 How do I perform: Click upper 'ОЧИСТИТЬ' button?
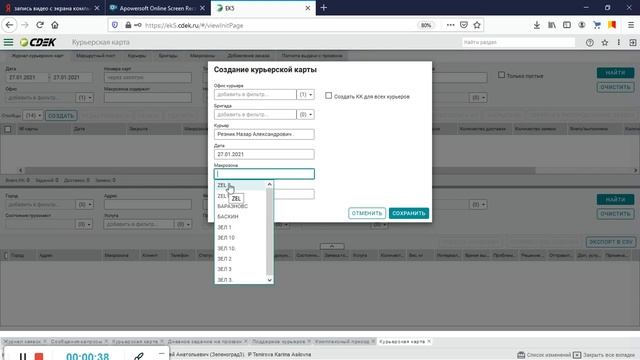[x=615, y=87]
